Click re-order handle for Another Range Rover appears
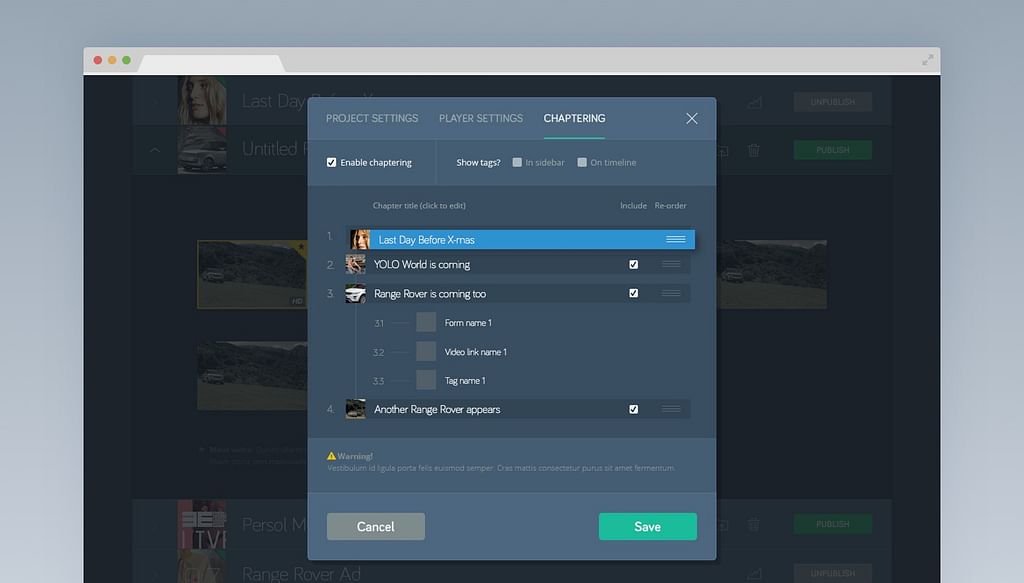The image size is (1024, 583). 671,409
